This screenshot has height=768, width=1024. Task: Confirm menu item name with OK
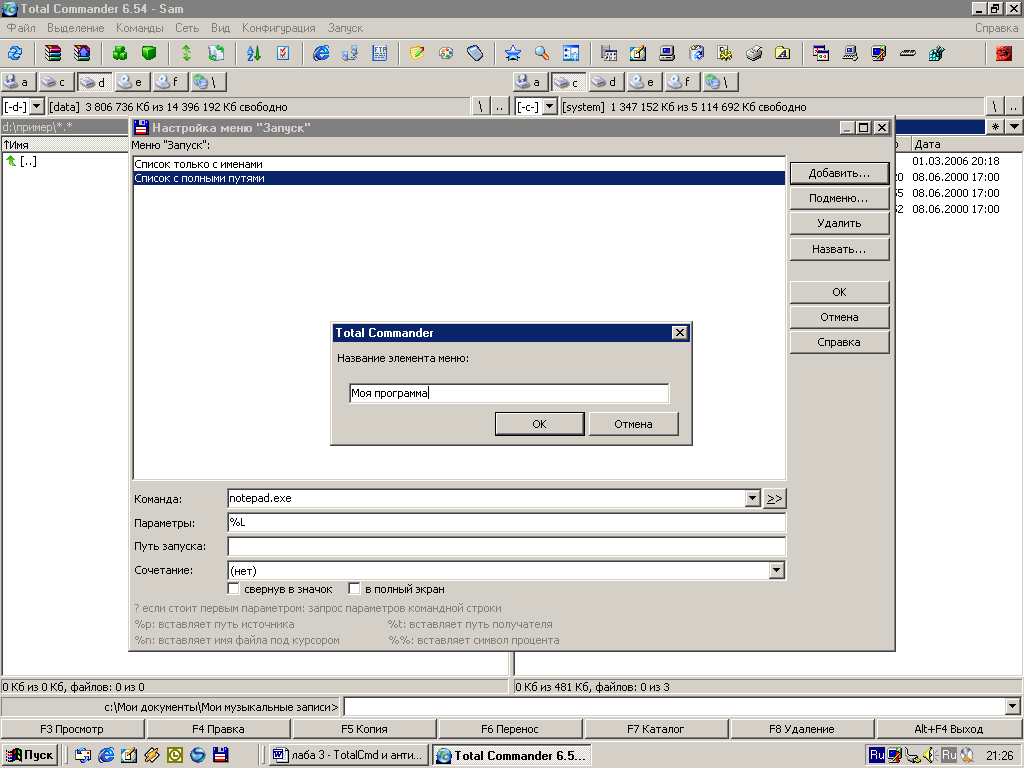(539, 424)
